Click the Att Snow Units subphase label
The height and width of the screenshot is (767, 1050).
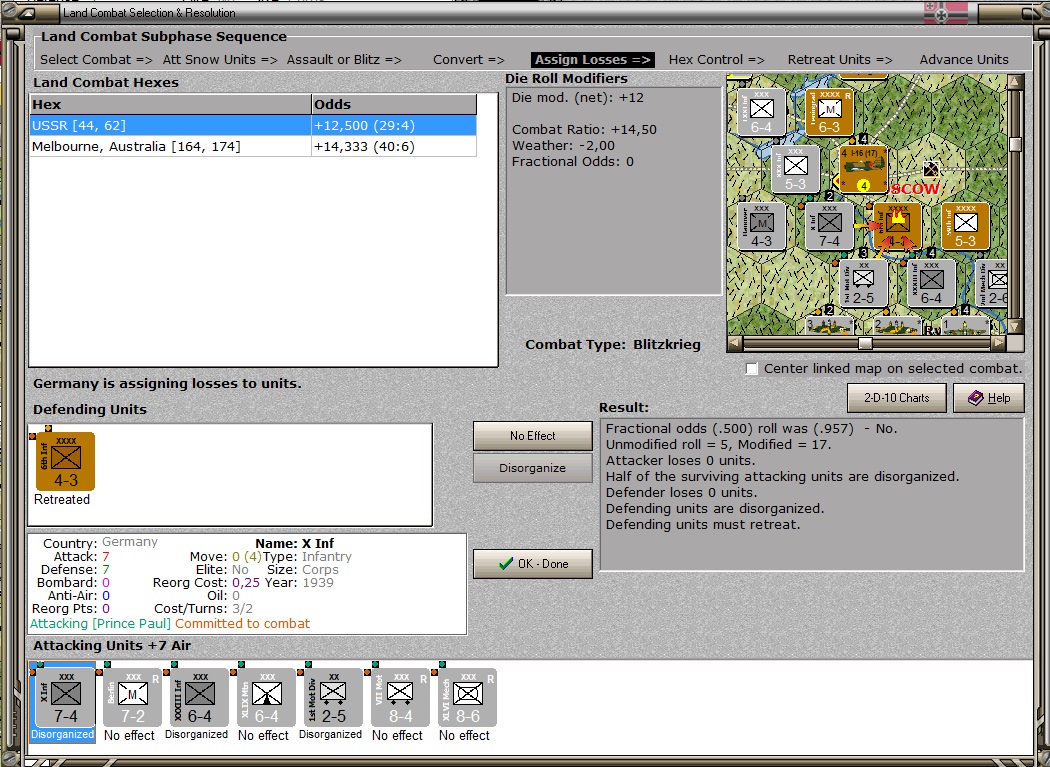click(220, 60)
